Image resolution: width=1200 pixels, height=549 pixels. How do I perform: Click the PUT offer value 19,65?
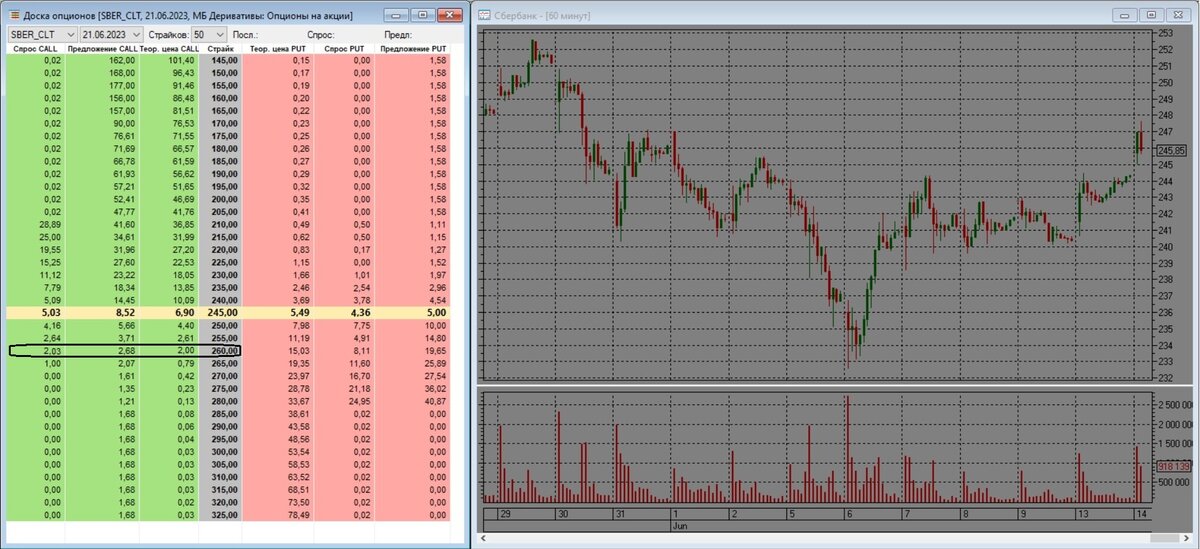click(x=433, y=351)
